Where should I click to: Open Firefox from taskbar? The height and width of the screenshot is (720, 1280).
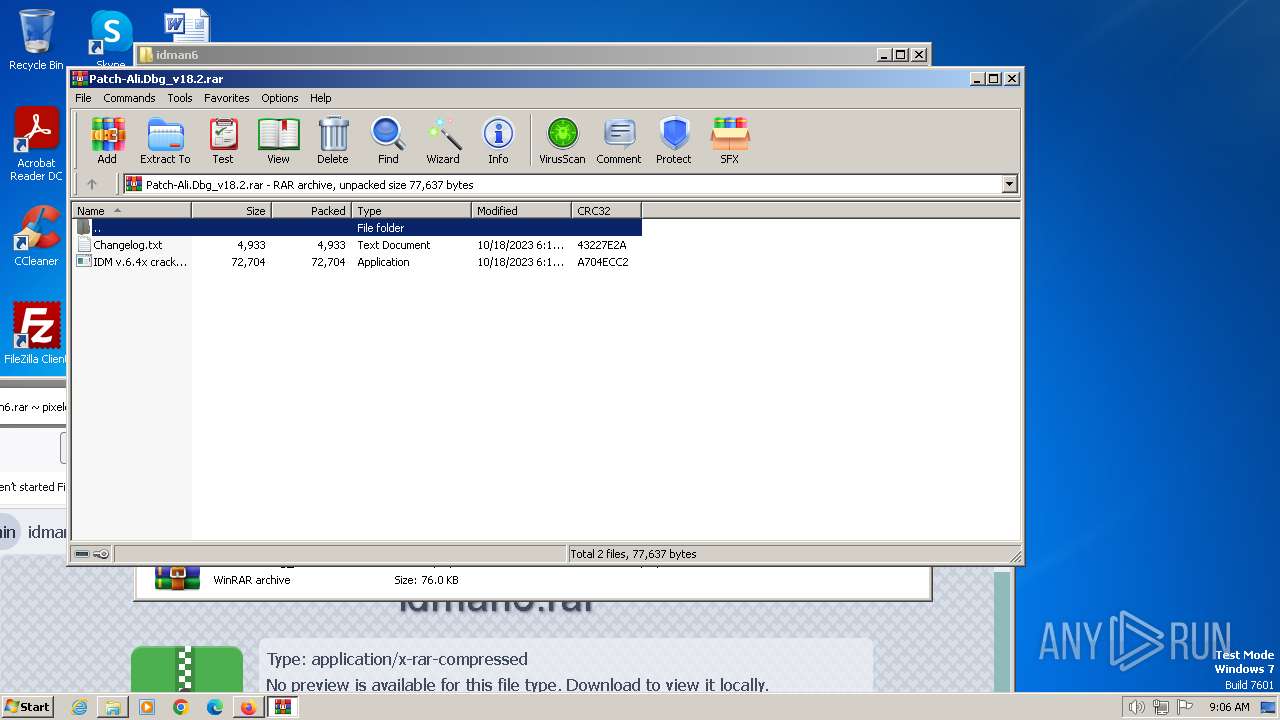click(x=248, y=707)
